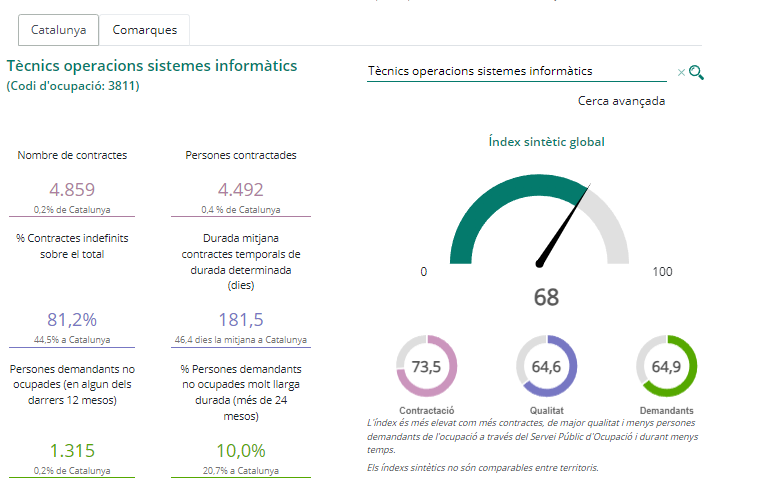
Task: Click the Qualitat 64,6 donut gauge
Action: click(x=546, y=366)
